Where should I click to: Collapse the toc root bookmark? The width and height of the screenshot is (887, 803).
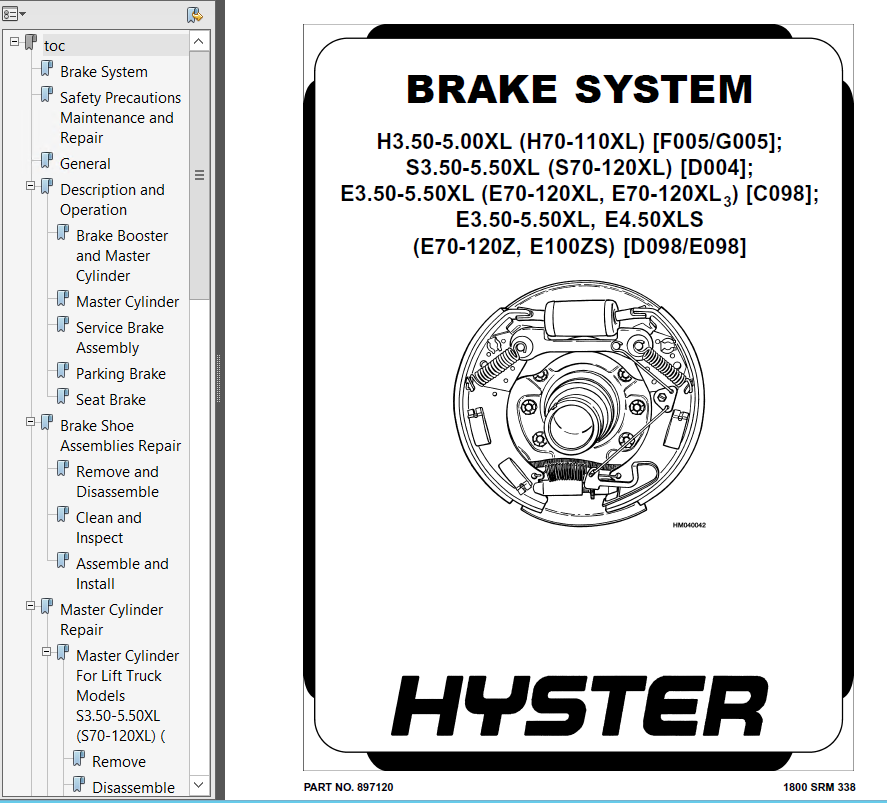tap(15, 41)
